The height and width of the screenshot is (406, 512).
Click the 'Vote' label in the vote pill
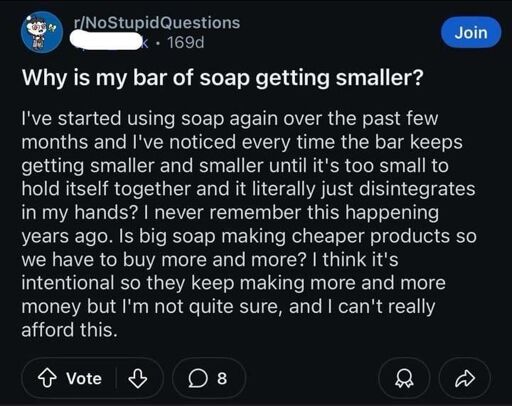click(84, 378)
